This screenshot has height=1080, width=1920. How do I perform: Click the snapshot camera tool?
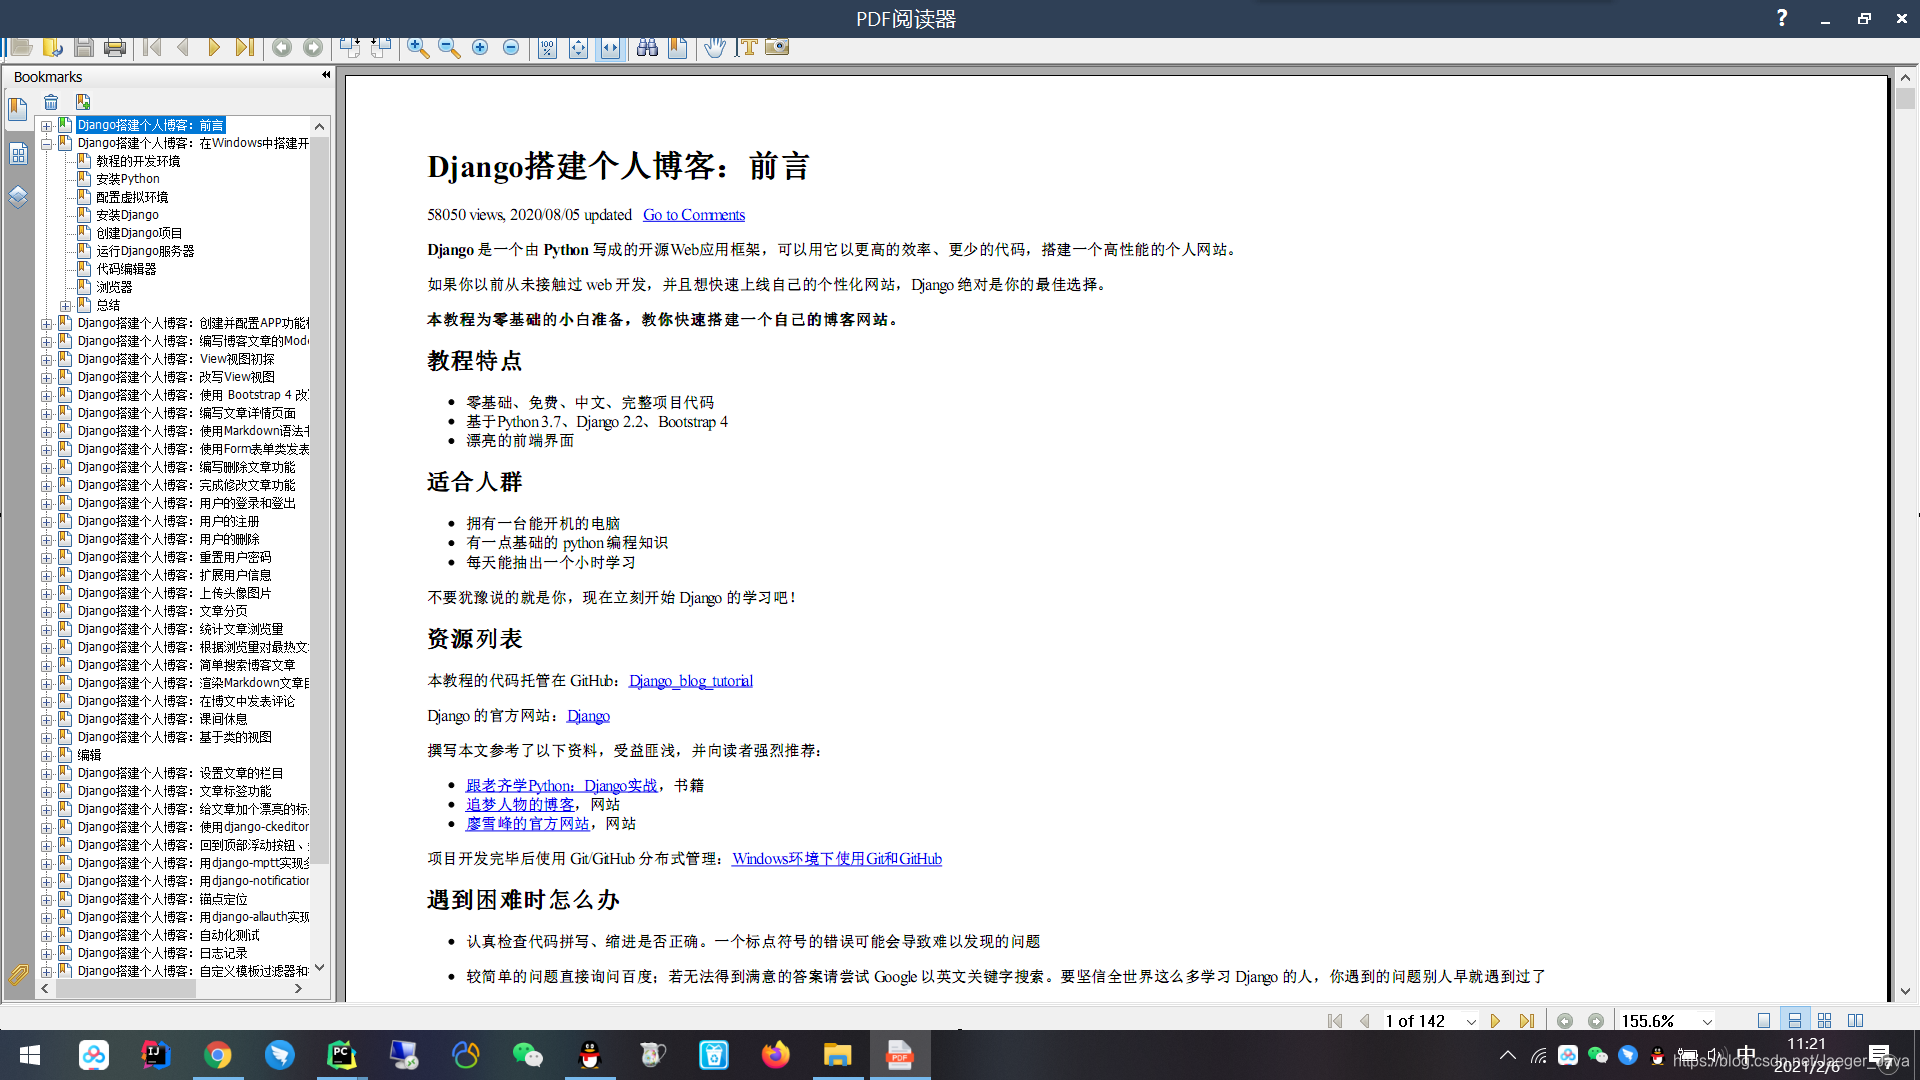pos(777,47)
